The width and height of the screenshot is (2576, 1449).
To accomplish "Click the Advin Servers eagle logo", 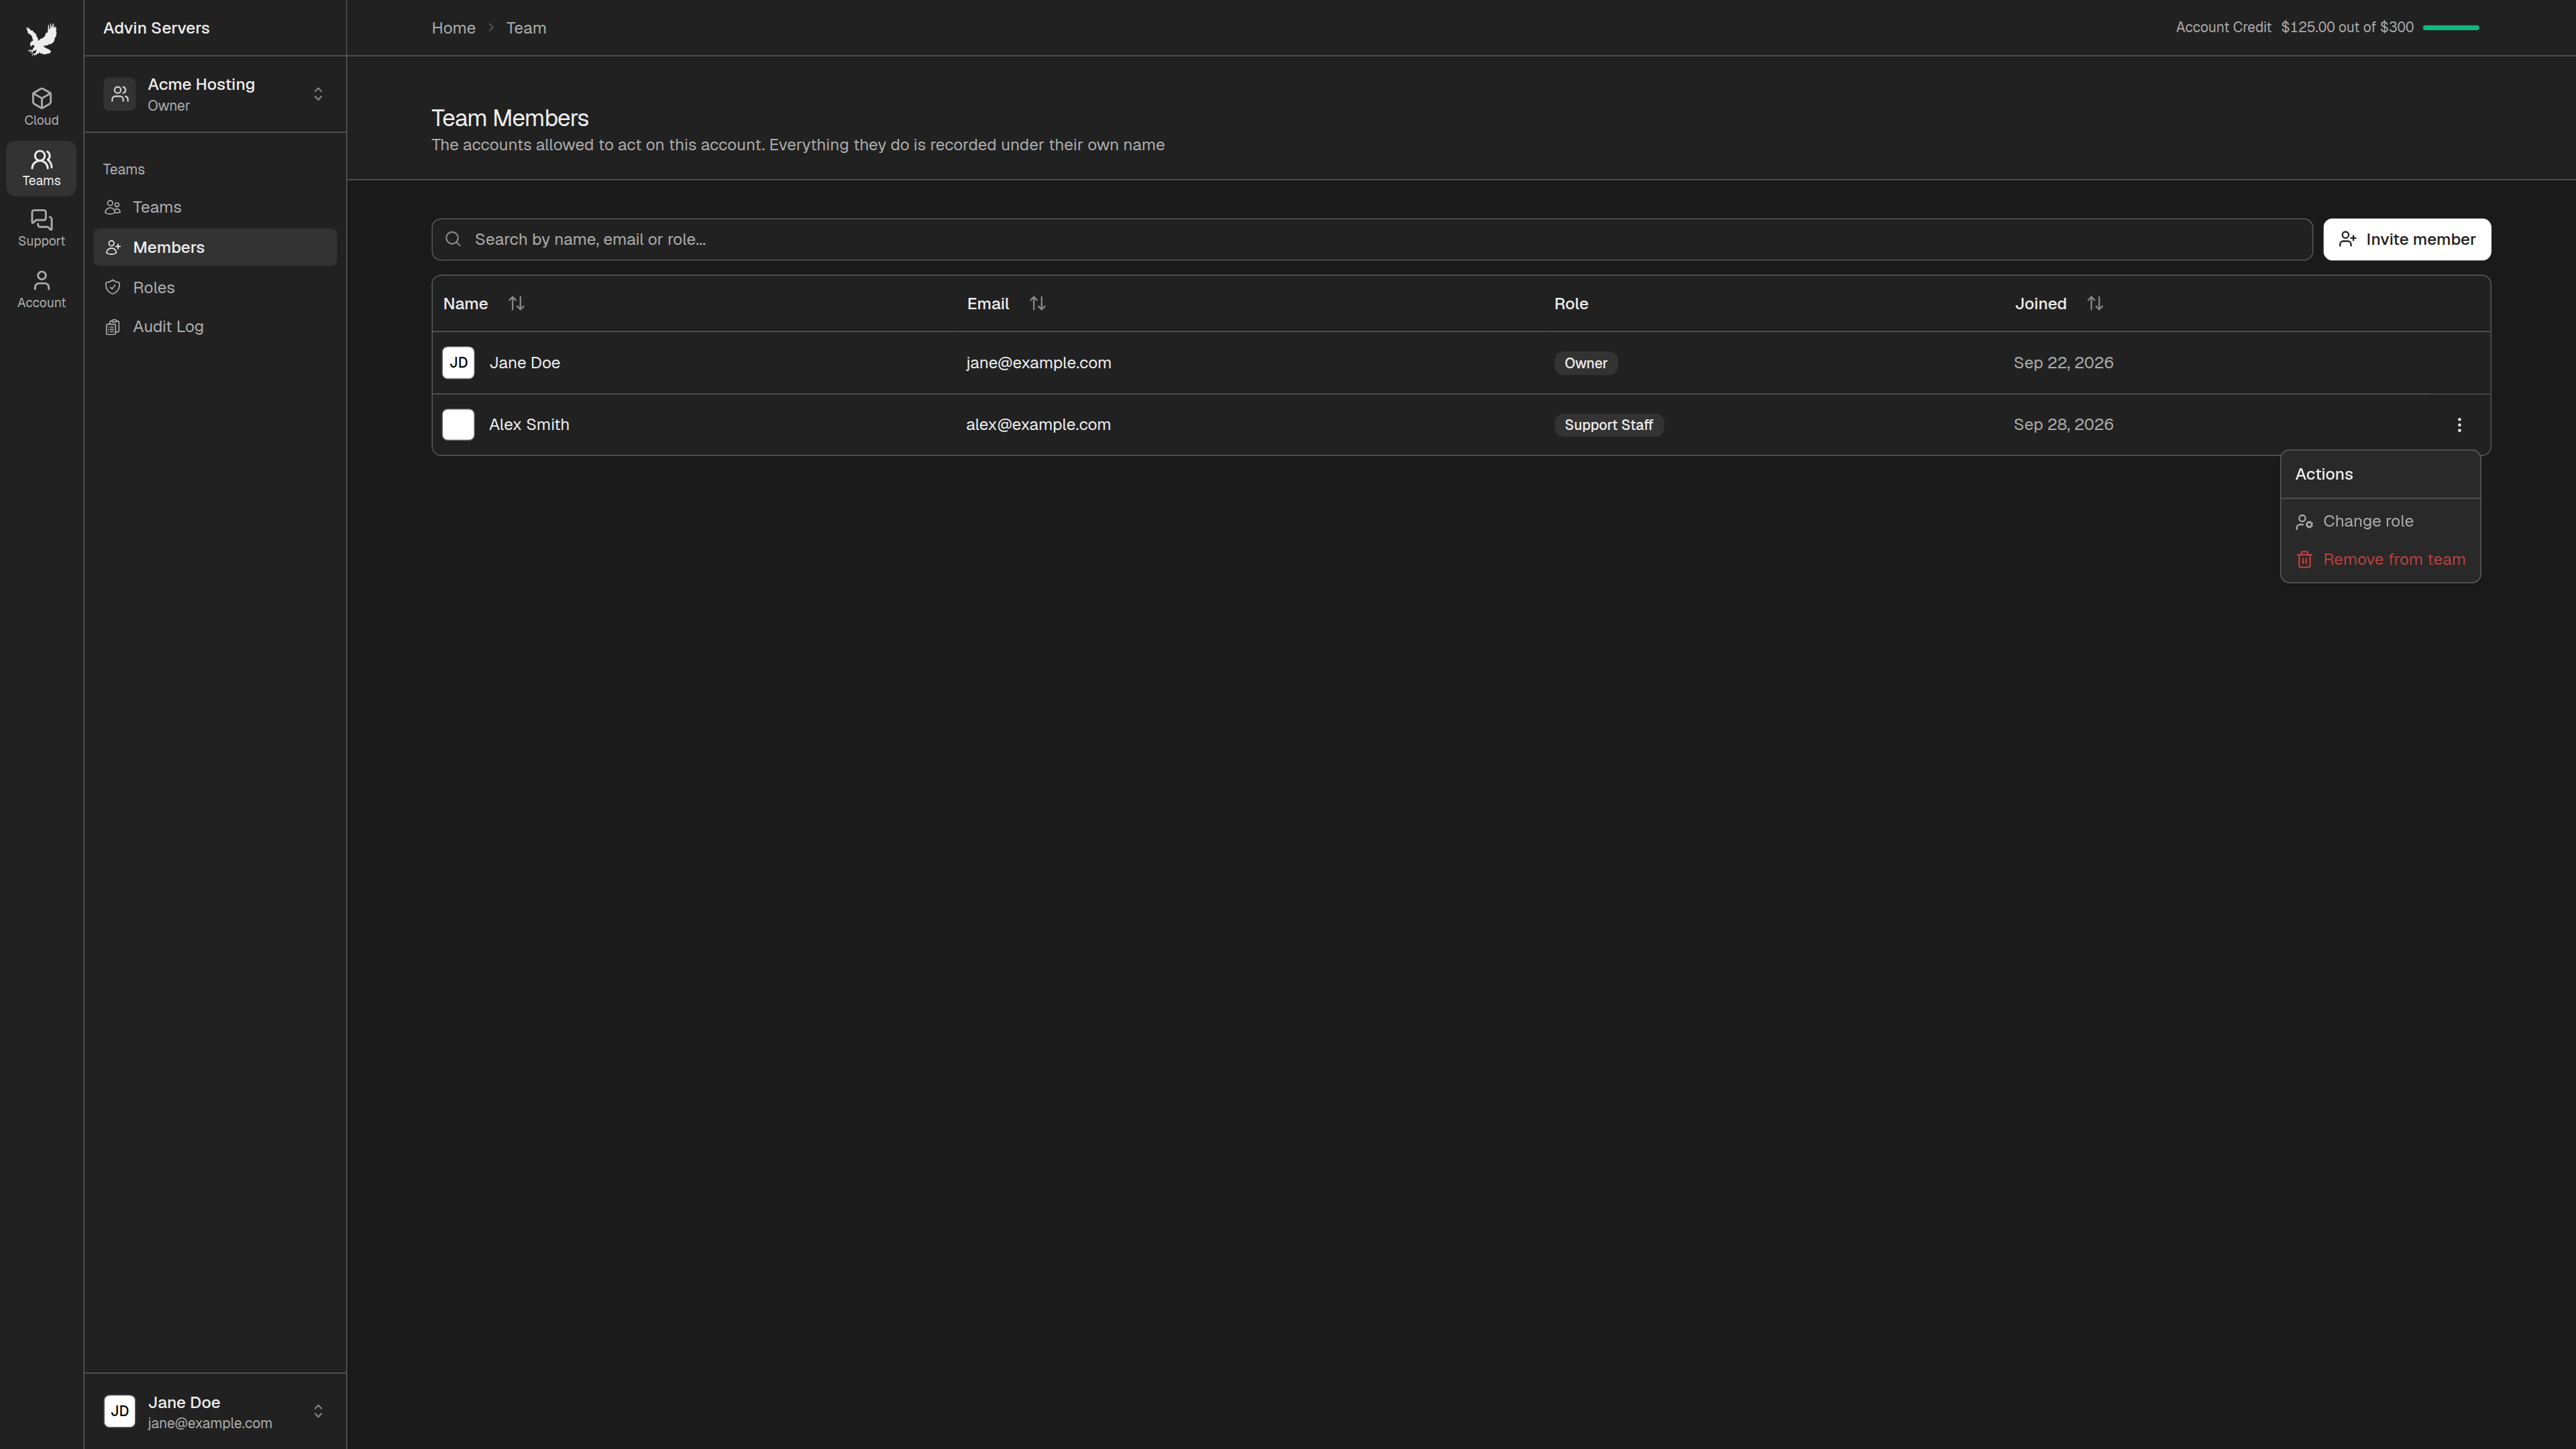I will point(41,39).
